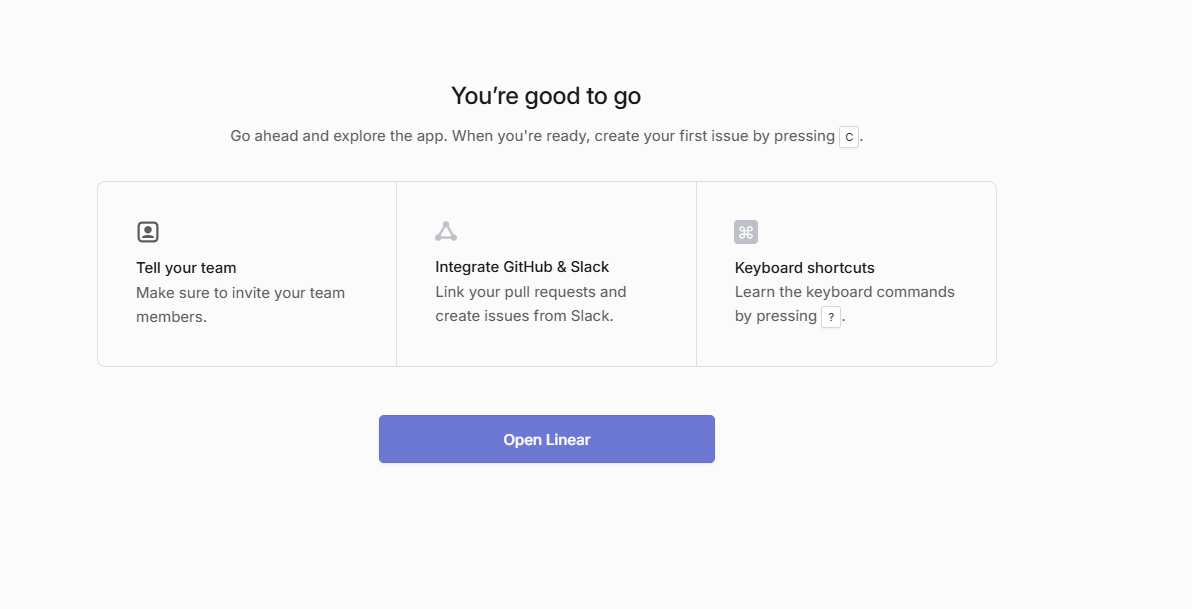Click the GitHub & Slack integration triangle icon
This screenshot has width=1192, height=609.
pyautogui.click(x=446, y=232)
